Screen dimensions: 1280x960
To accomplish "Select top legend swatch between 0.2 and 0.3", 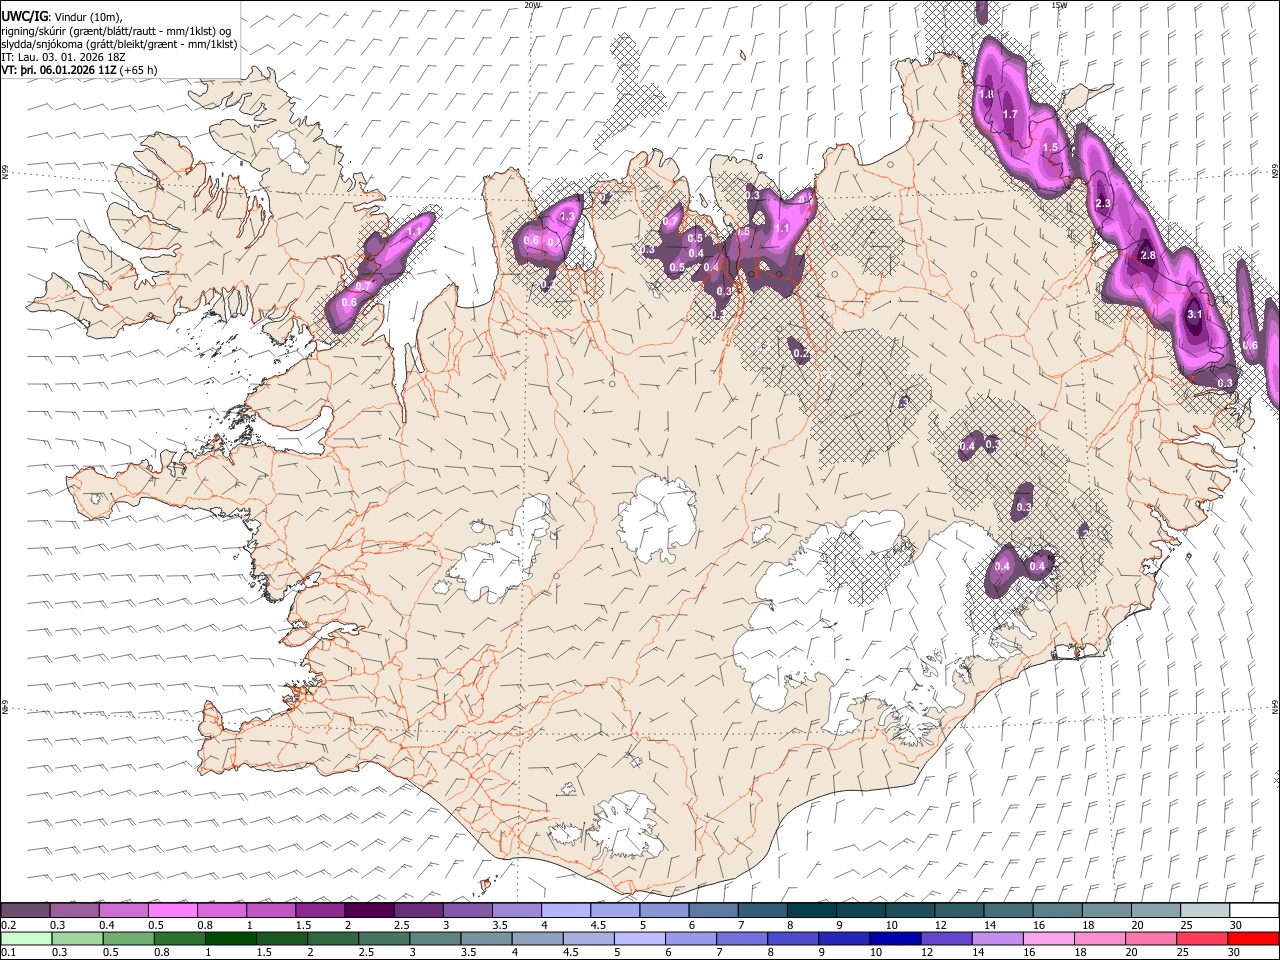I will coord(25,910).
